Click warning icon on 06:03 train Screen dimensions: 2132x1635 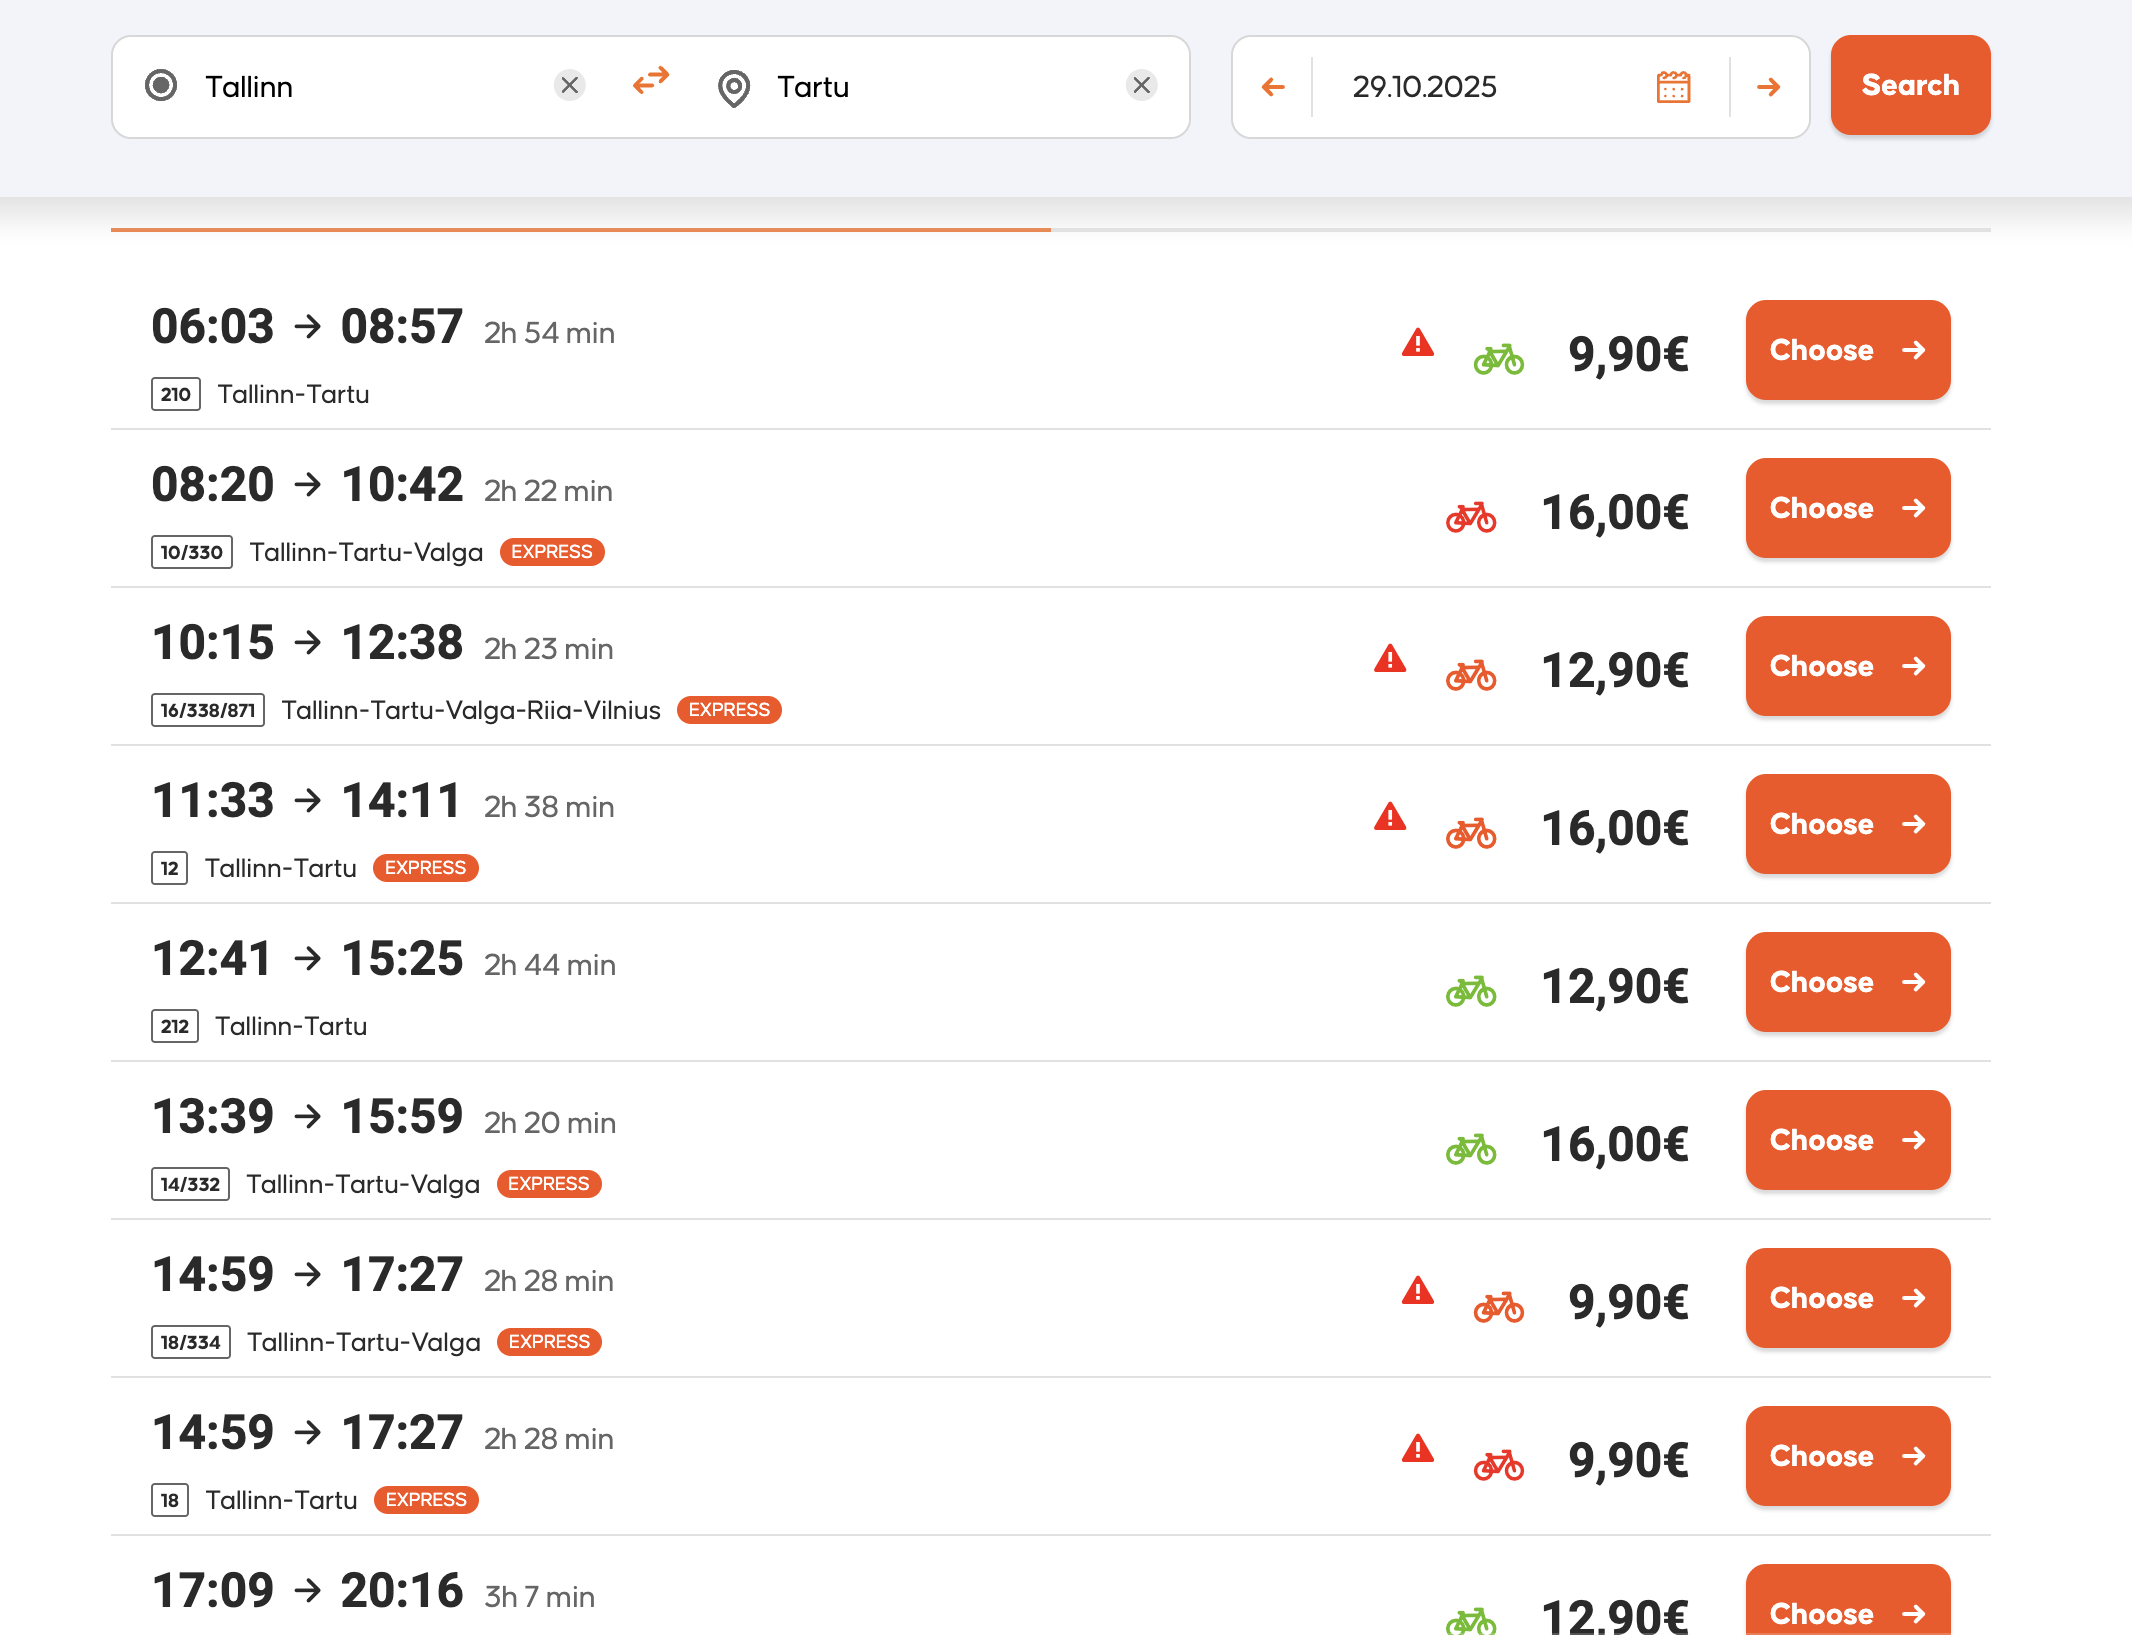1418,343
